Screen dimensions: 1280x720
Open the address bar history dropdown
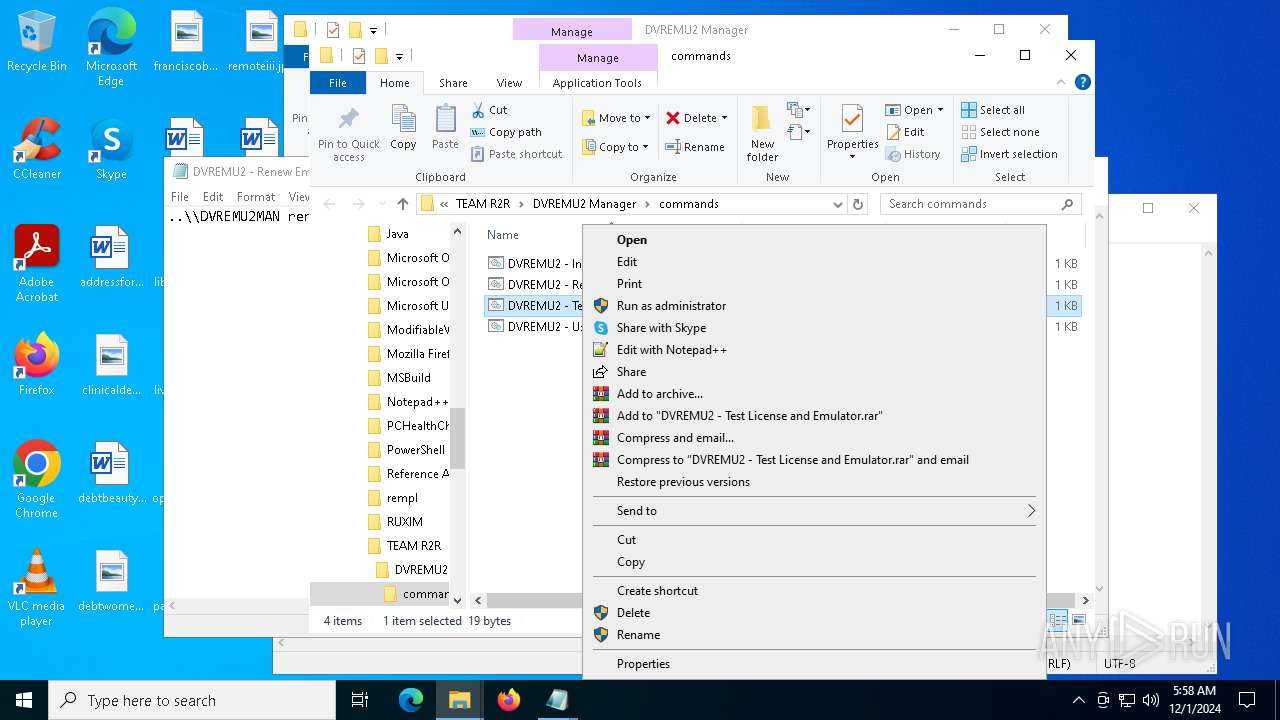(x=837, y=204)
